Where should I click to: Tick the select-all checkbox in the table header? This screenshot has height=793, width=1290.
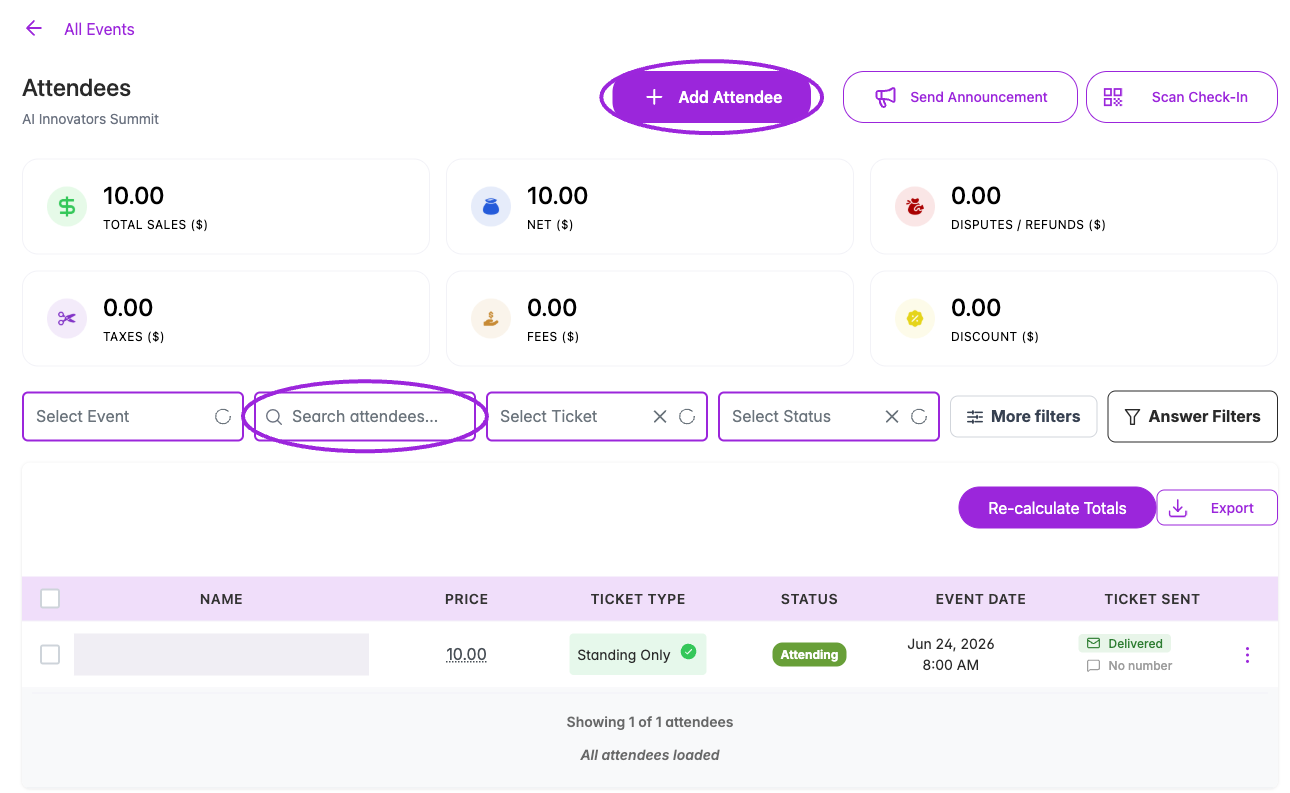click(50, 599)
